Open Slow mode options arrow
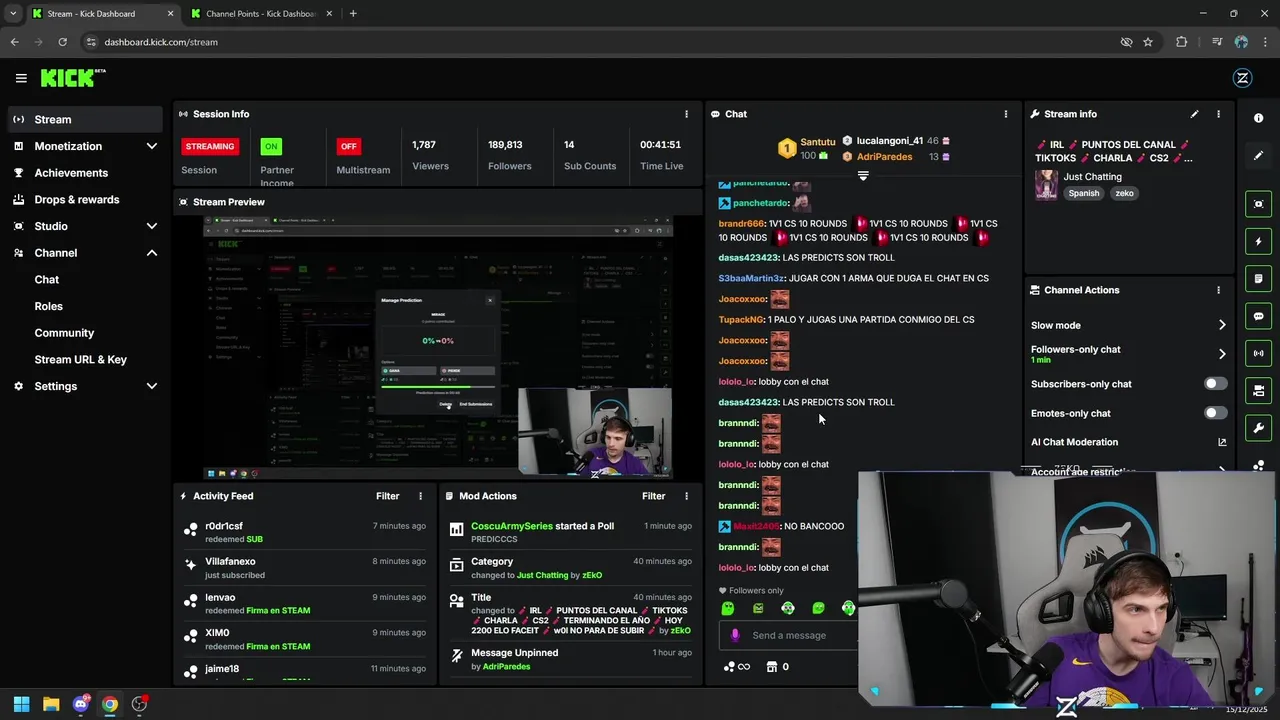The width and height of the screenshot is (1280, 720). [x=1221, y=325]
